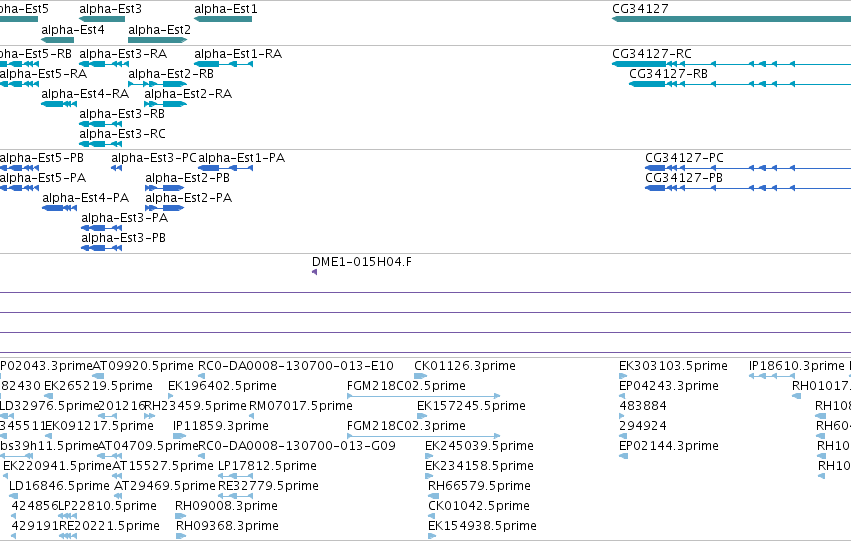Select the alpha-Est1 gene bar
Image resolution: width=851 pixels, height=541 pixels.
pos(223,19)
